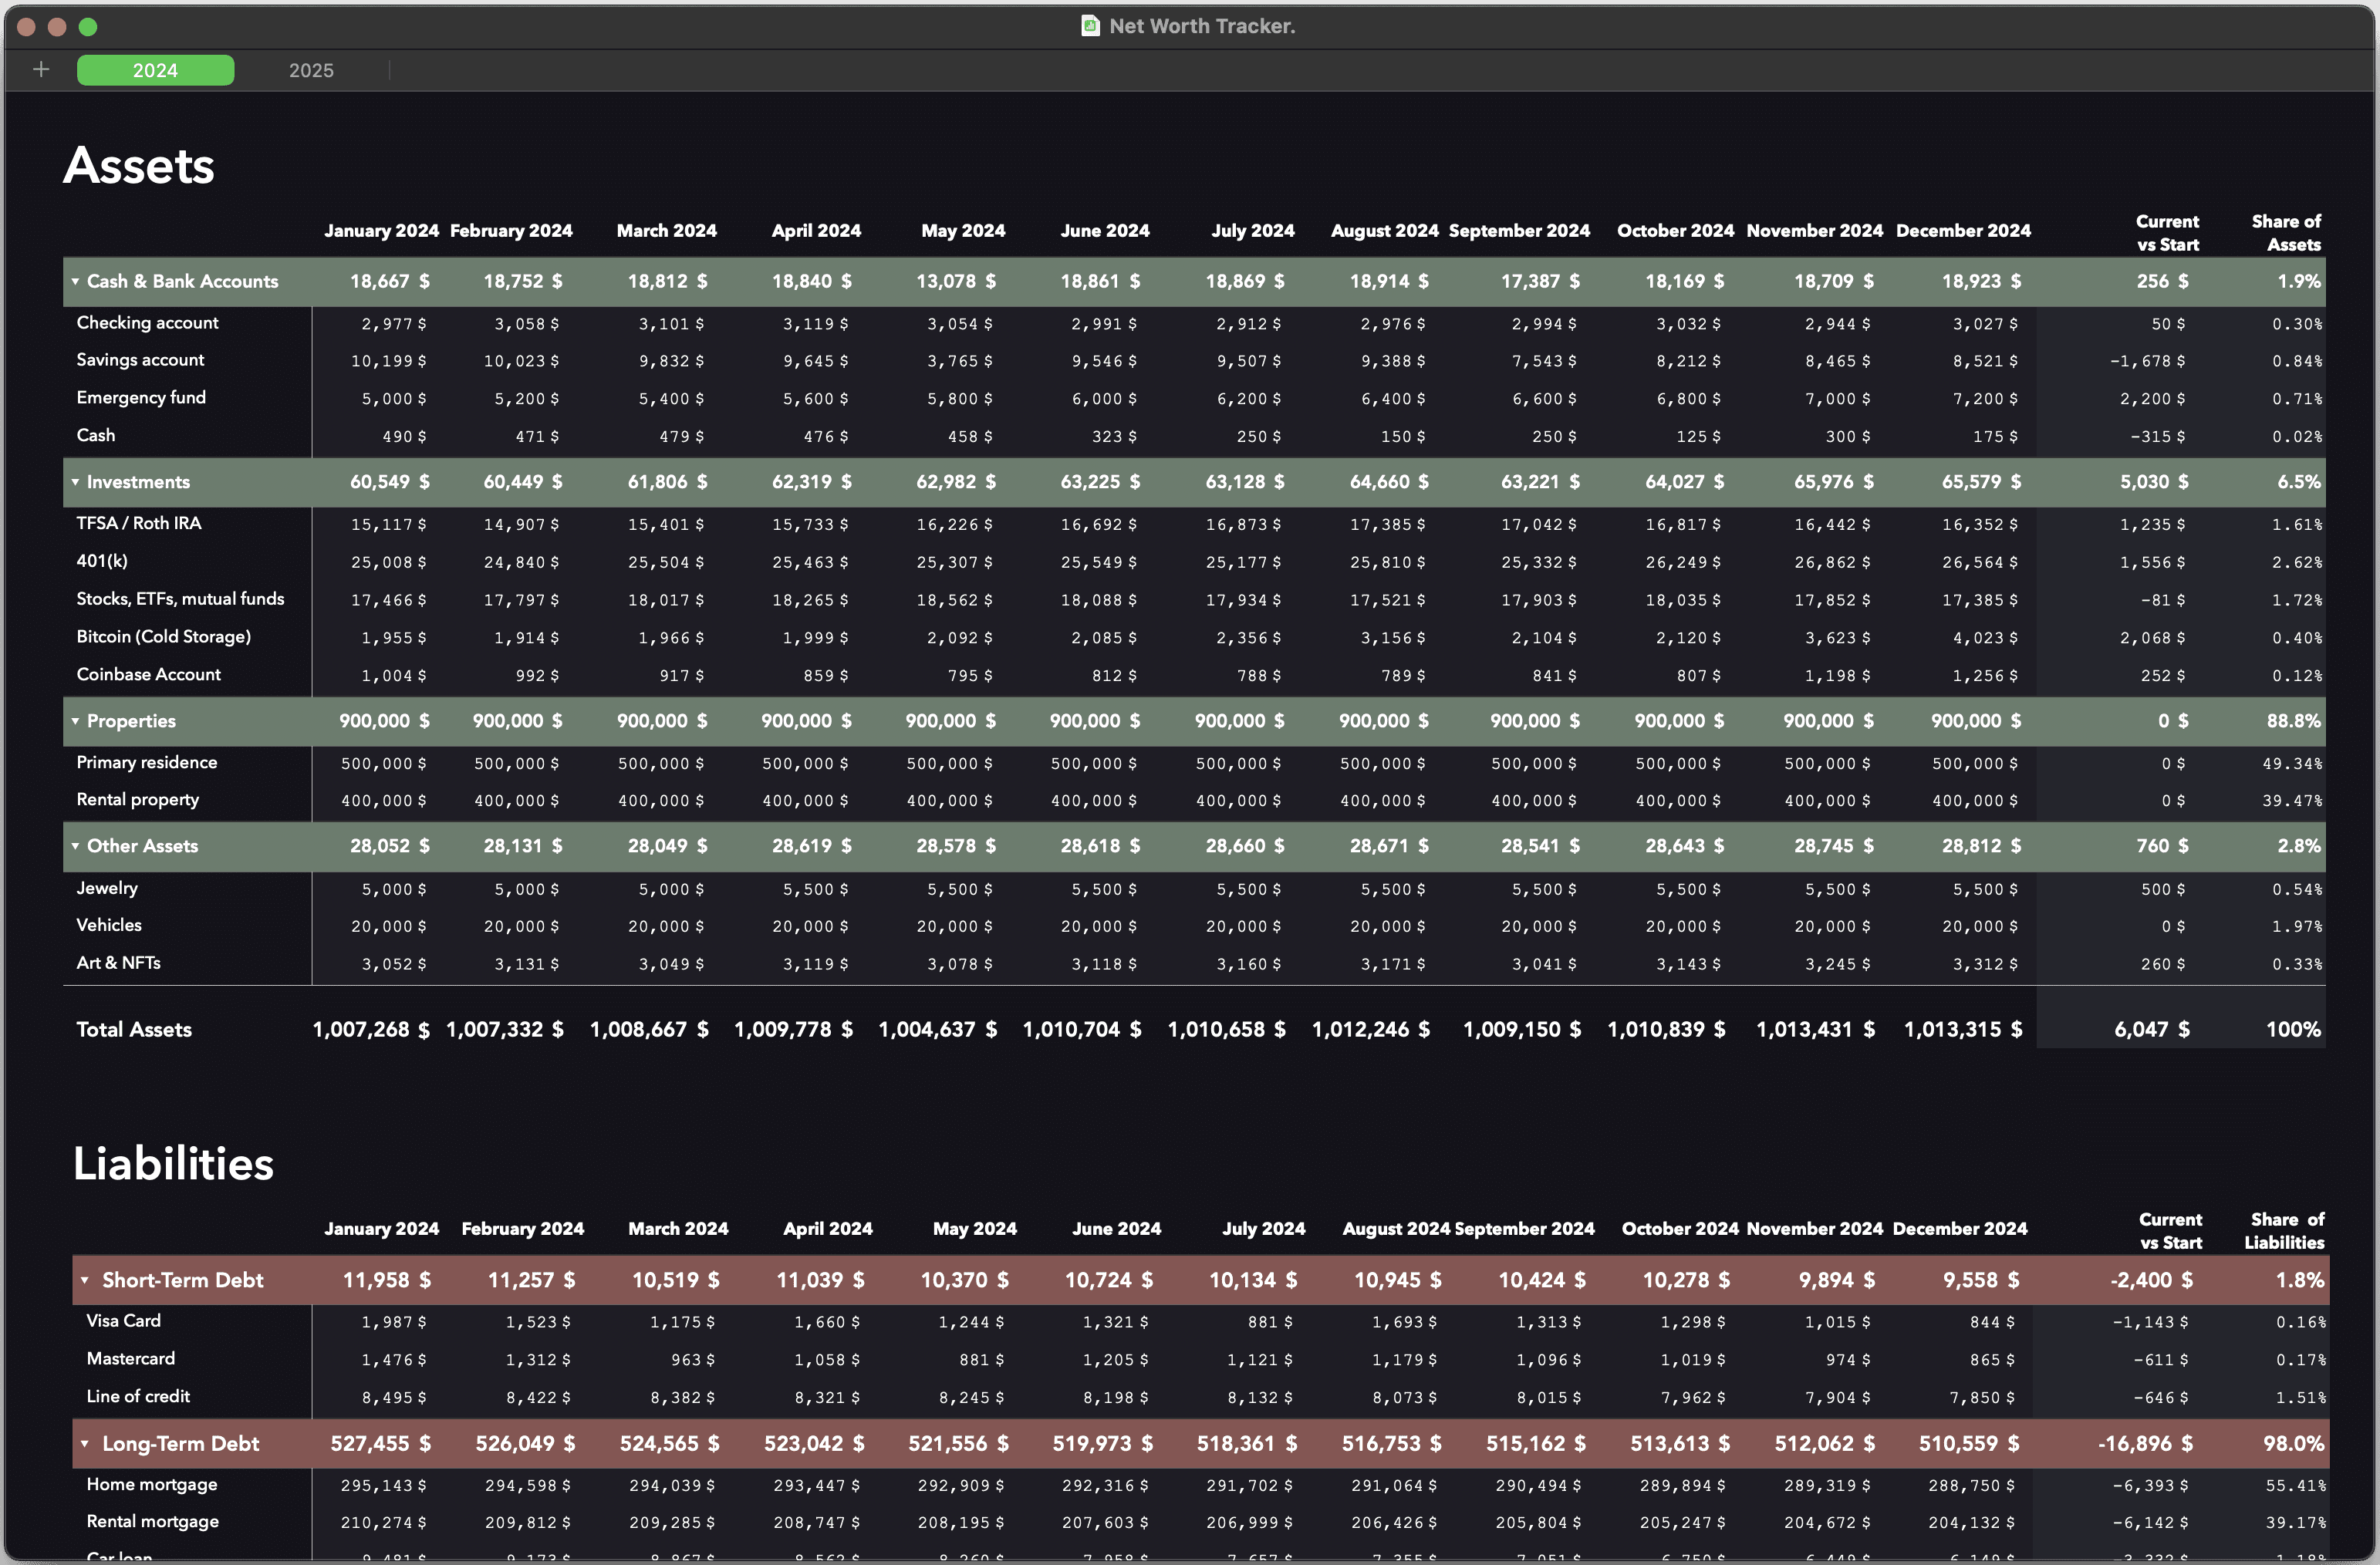2380x1565 pixels.
Task: Click Assets Current vs Start header
Action: 2167,233
